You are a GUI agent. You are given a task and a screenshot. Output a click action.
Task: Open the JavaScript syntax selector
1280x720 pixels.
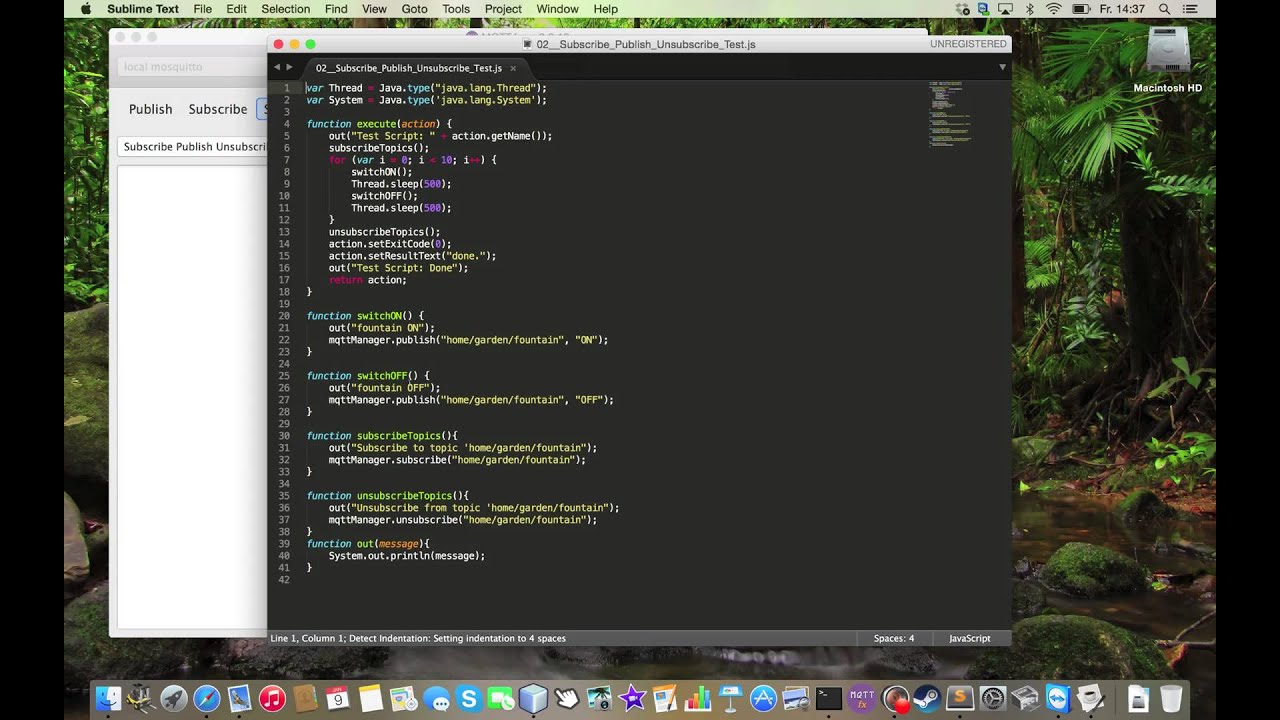click(x=969, y=638)
